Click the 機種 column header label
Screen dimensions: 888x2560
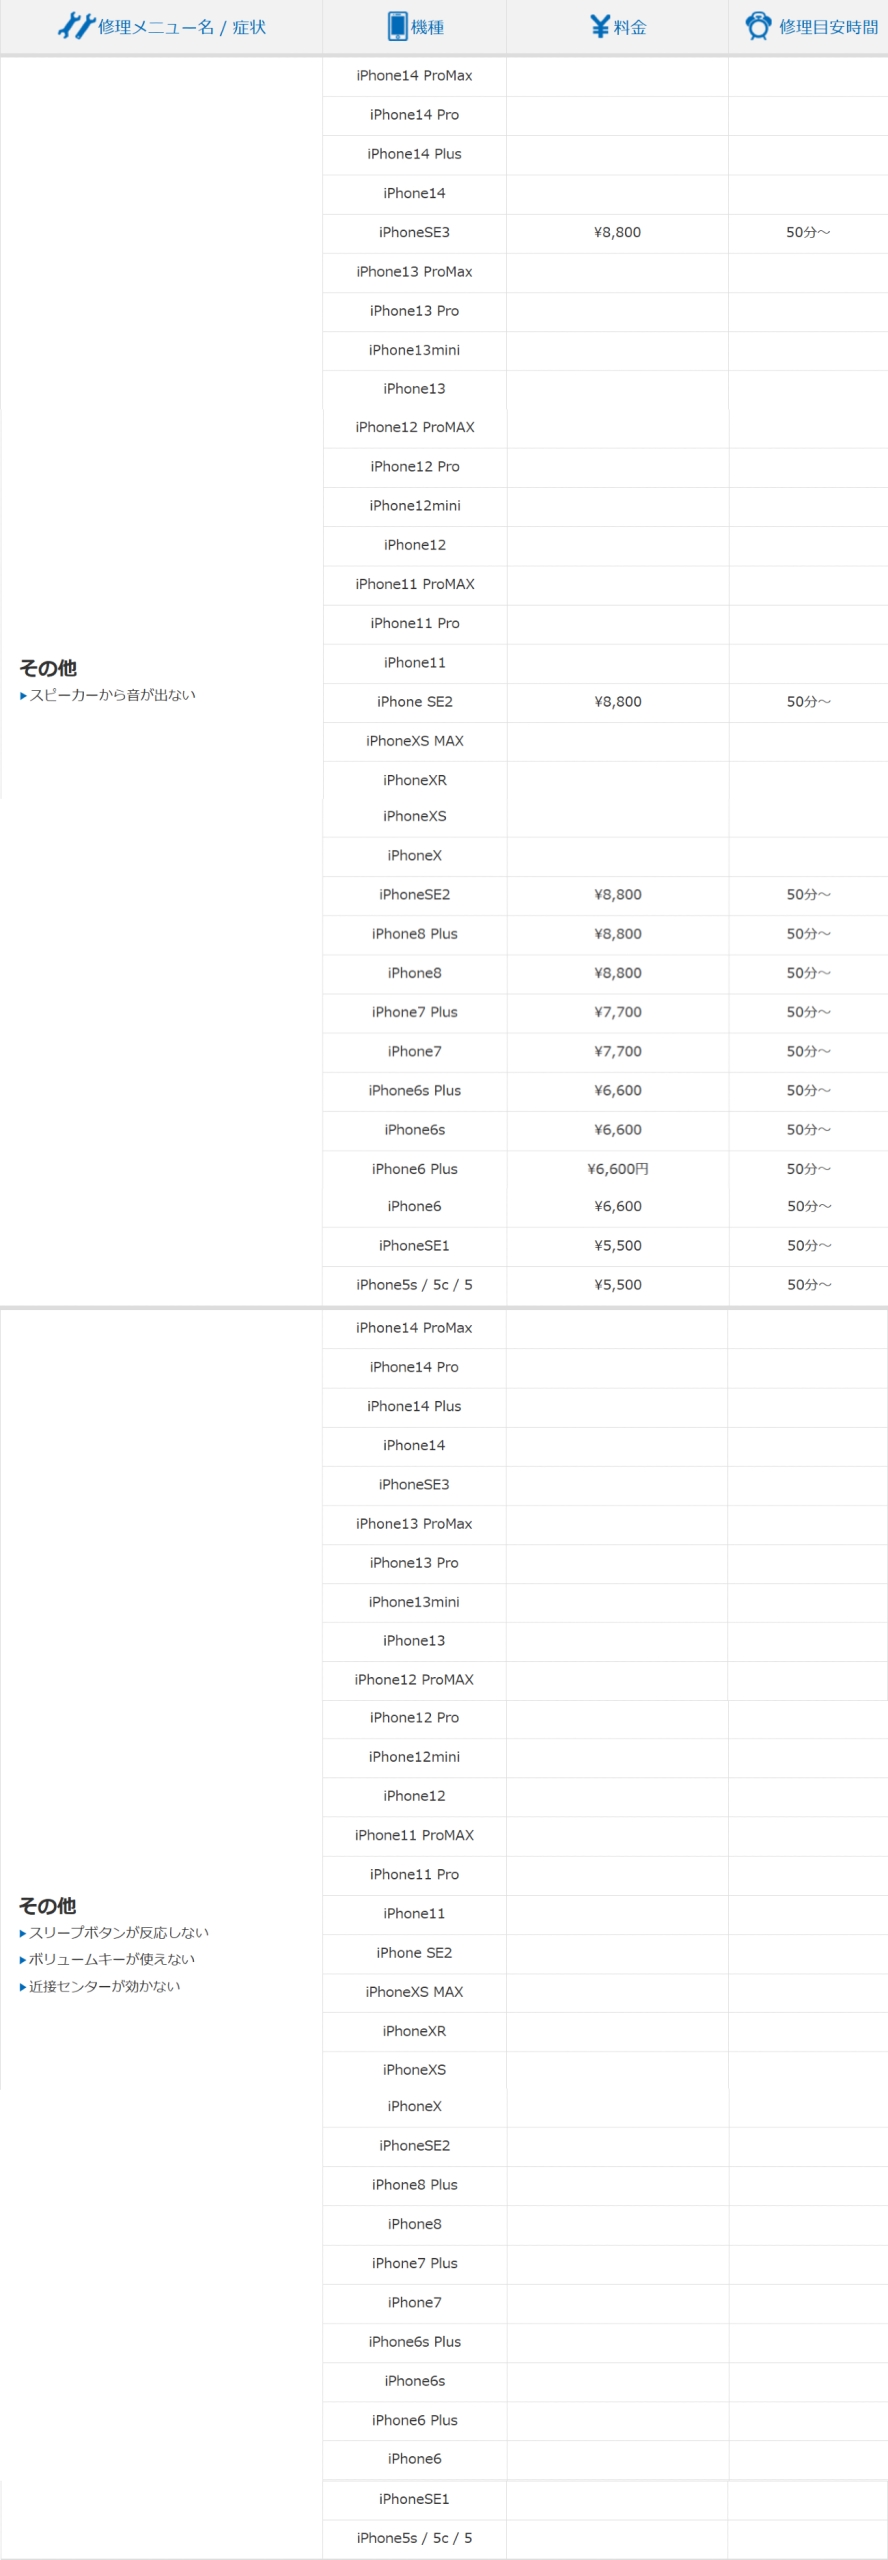(x=427, y=27)
